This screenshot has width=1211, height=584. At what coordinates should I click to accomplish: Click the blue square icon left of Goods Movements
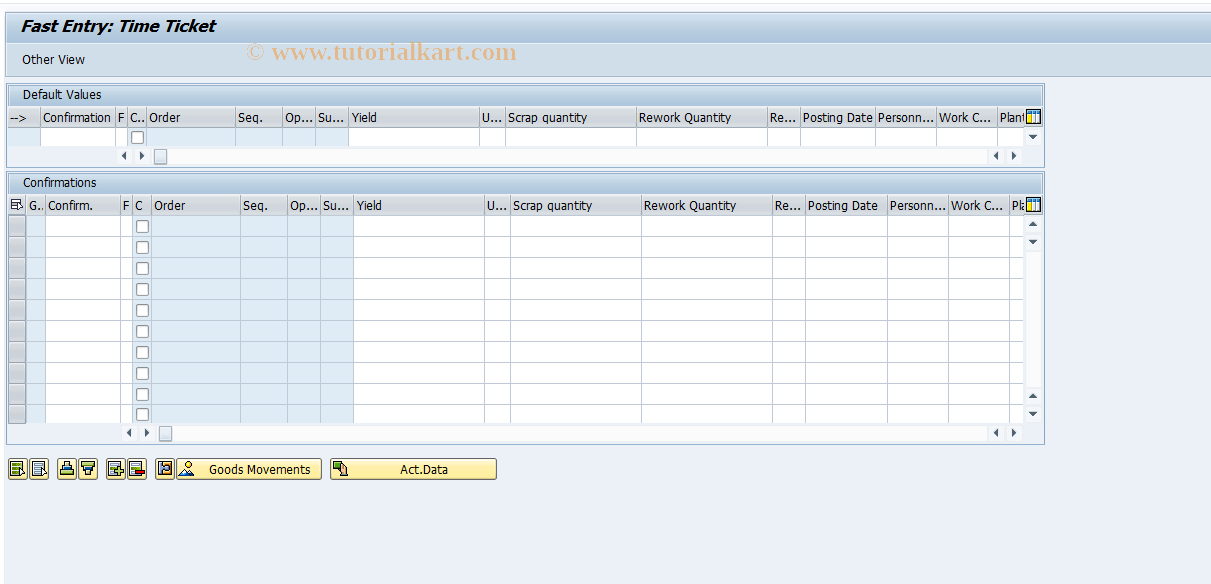pyautogui.click(x=165, y=469)
